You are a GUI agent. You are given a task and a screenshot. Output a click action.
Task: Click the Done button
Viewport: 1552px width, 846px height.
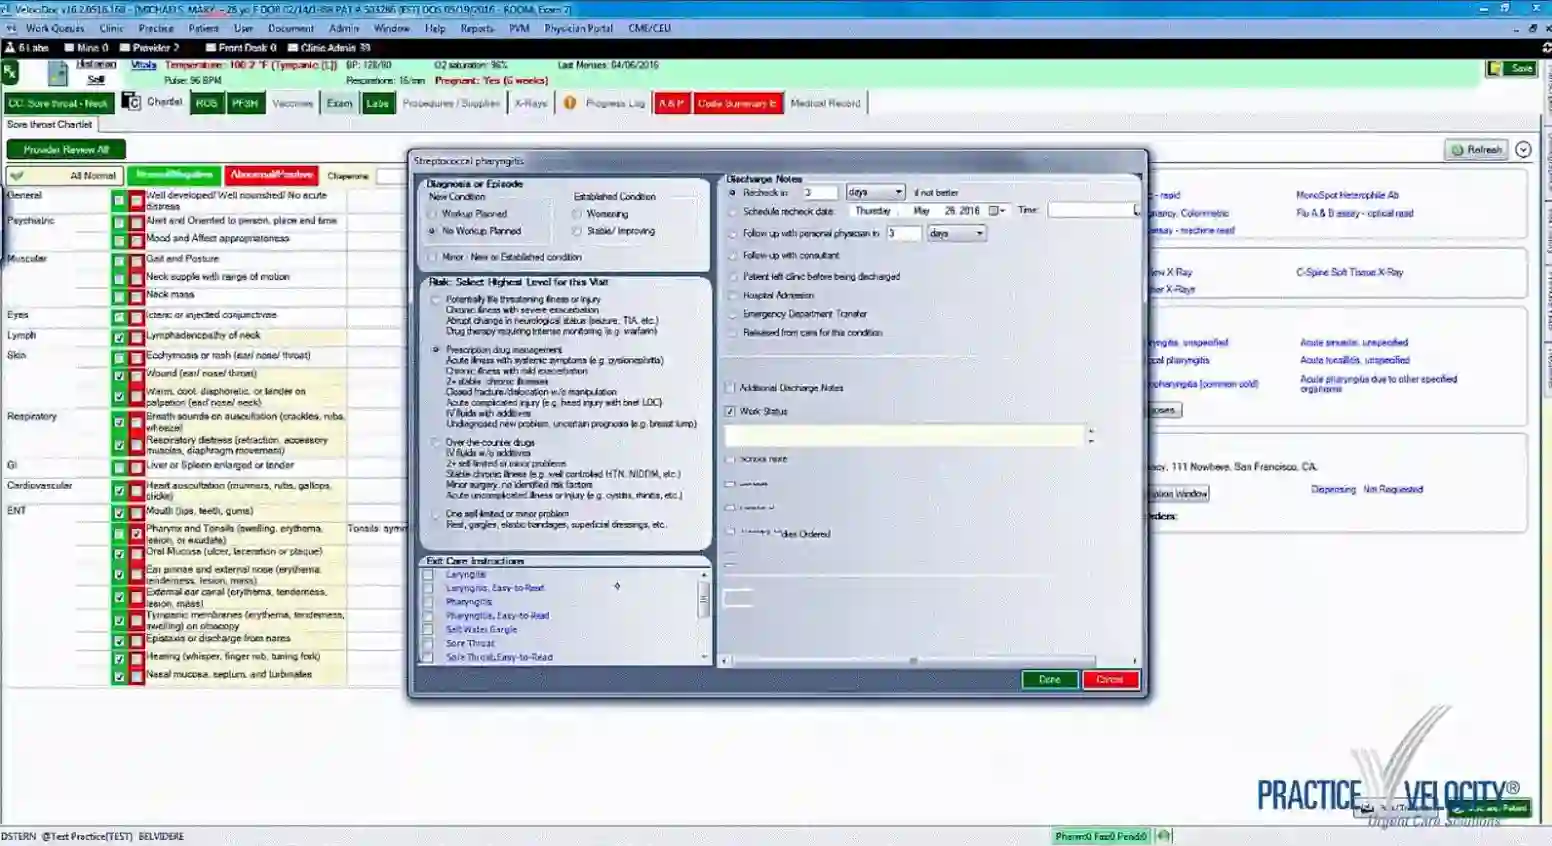tap(1049, 679)
